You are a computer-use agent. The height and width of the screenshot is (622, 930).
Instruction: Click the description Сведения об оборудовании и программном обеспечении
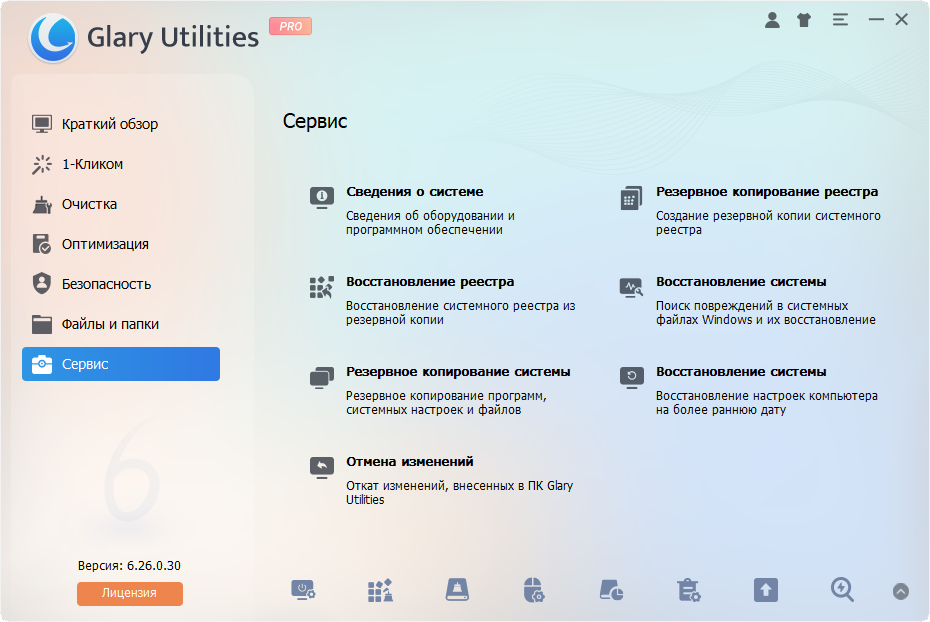tap(431, 223)
